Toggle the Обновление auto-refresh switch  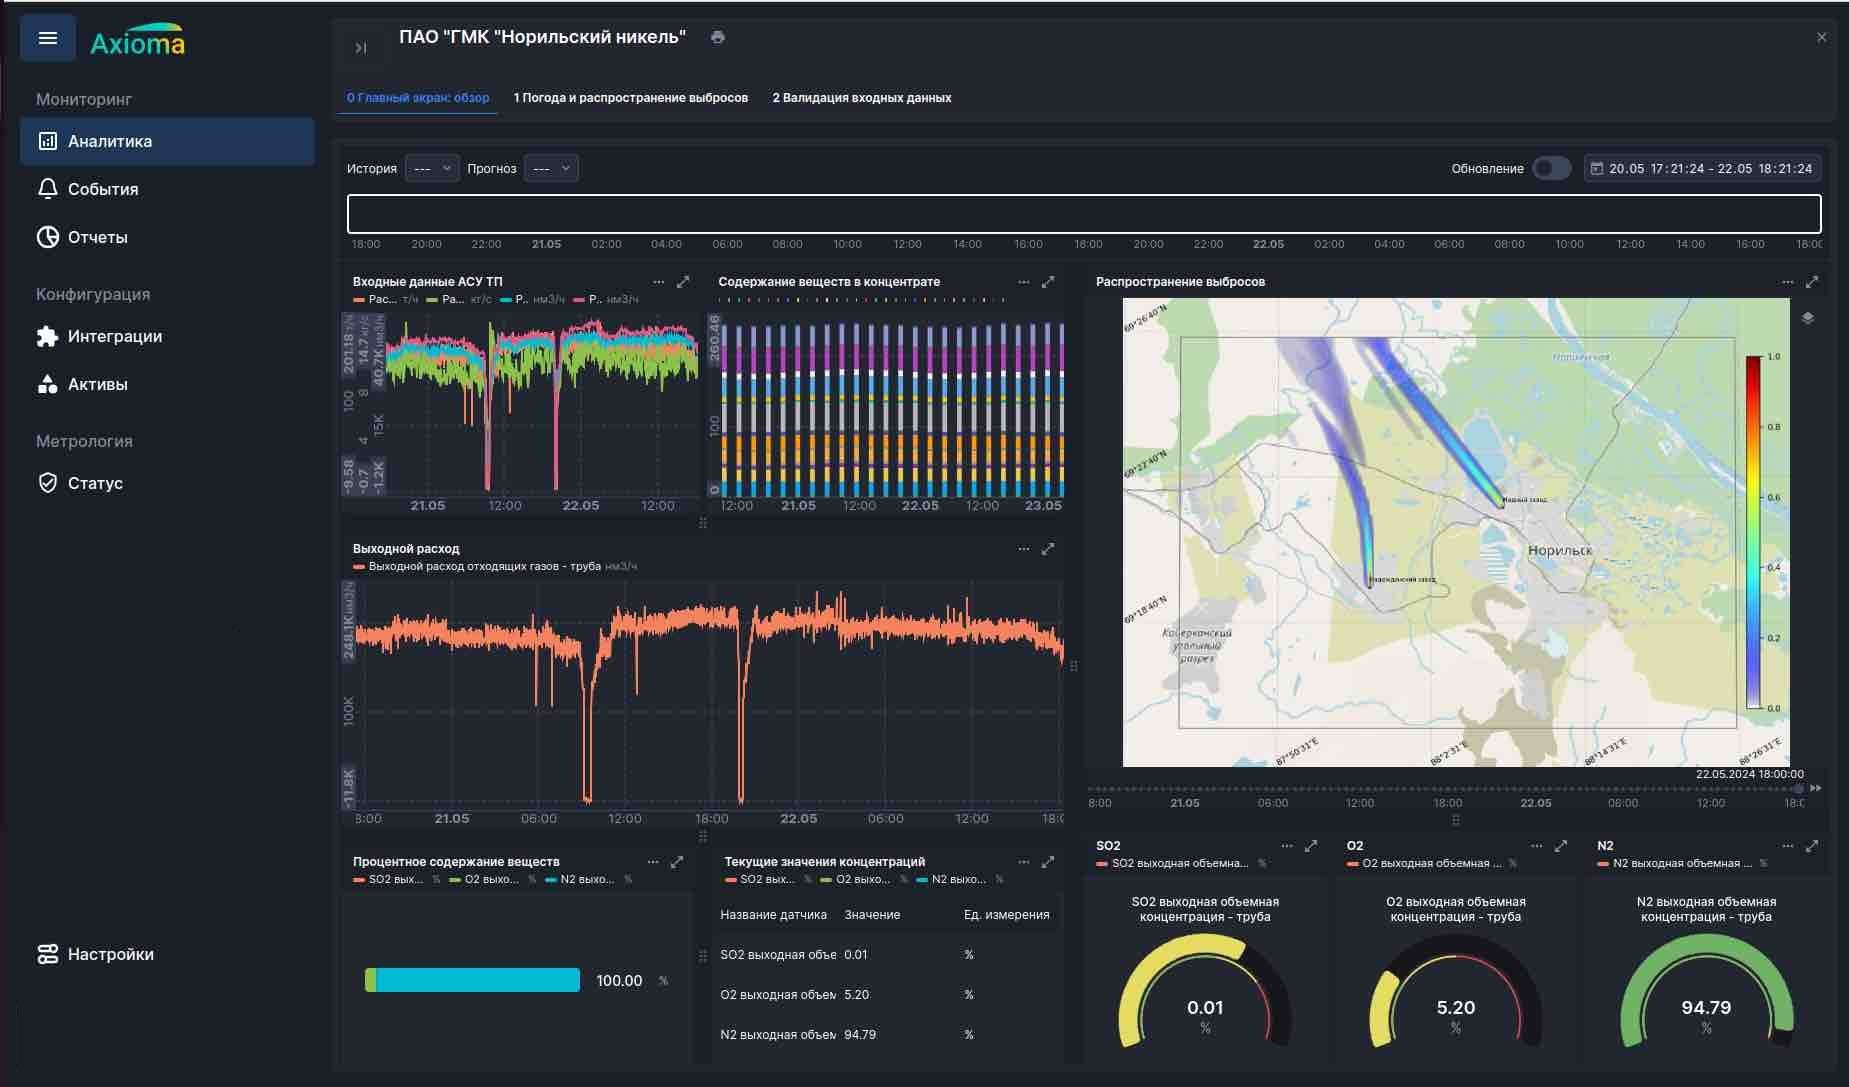tap(1551, 168)
